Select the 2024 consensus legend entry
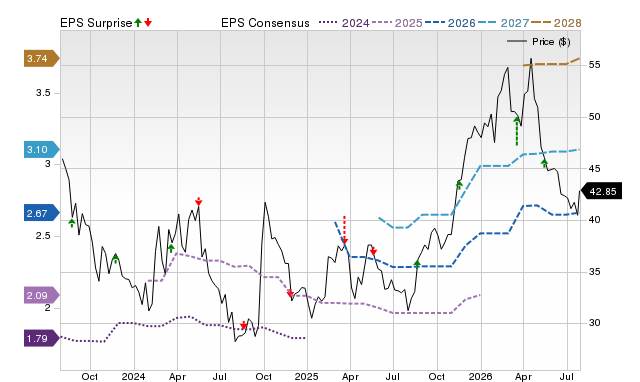Image resolution: width=640 pixels, height=382 pixels. 344,23
